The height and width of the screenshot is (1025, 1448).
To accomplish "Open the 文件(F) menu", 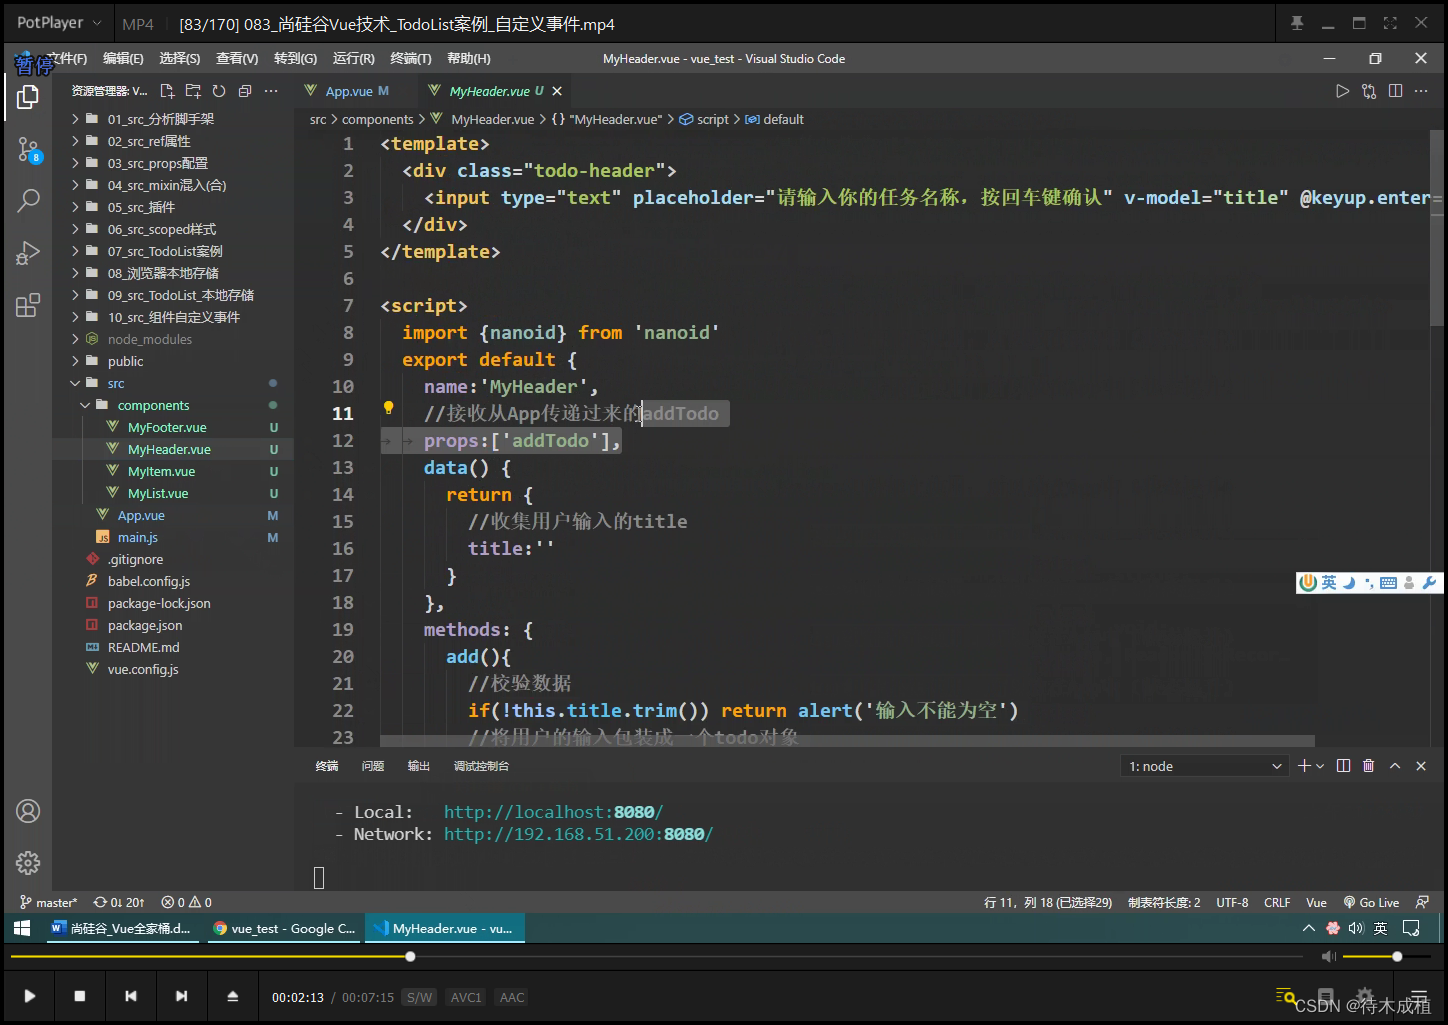I will point(67,59).
